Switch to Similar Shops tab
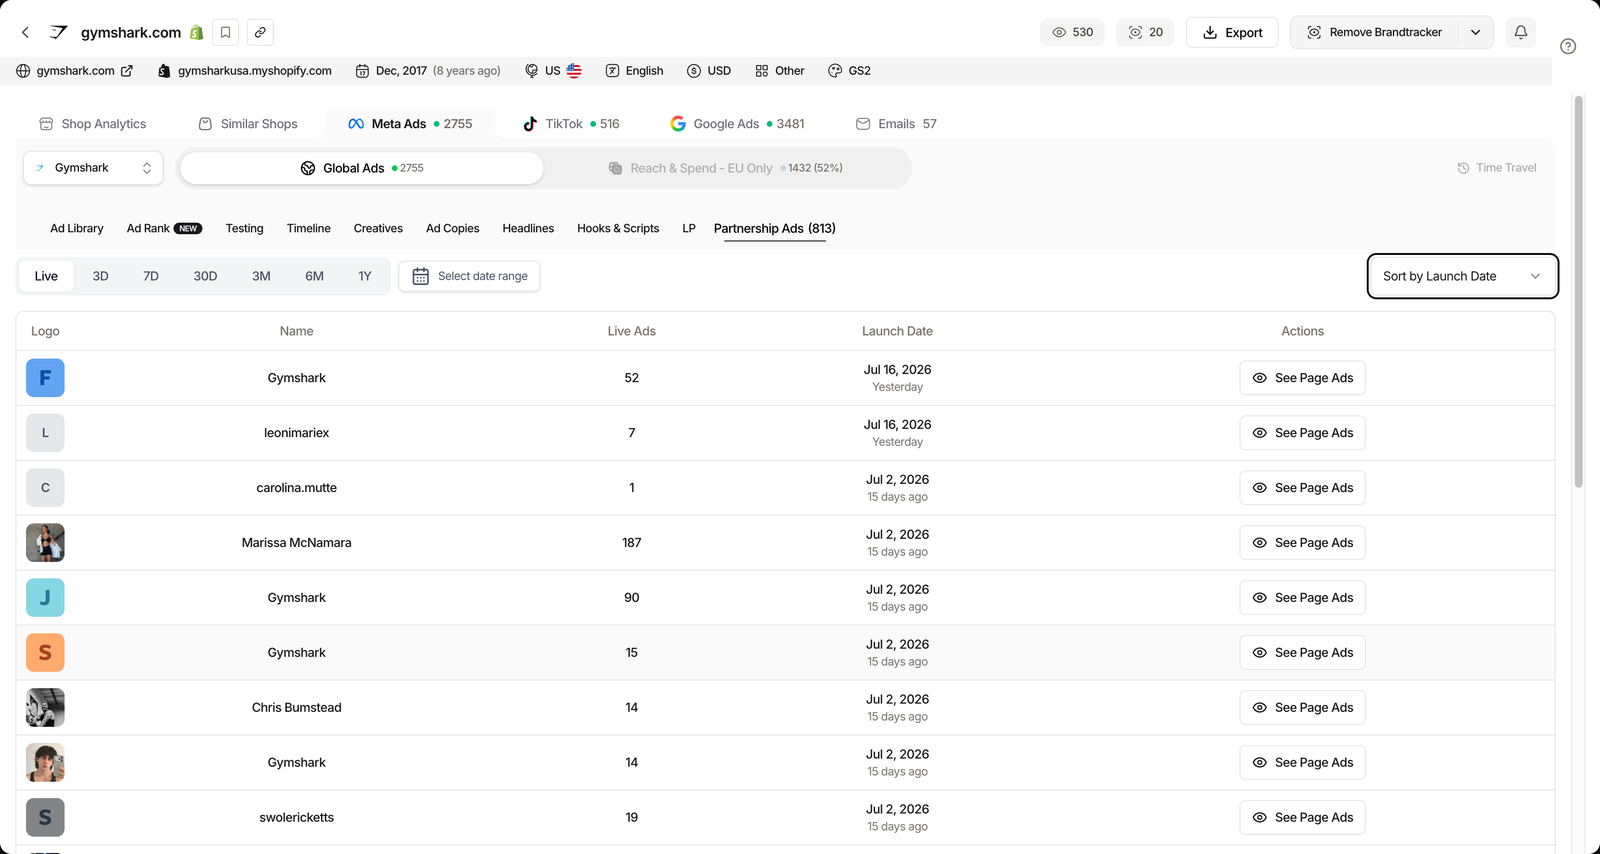The width and height of the screenshot is (1600, 854). click(x=248, y=124)
